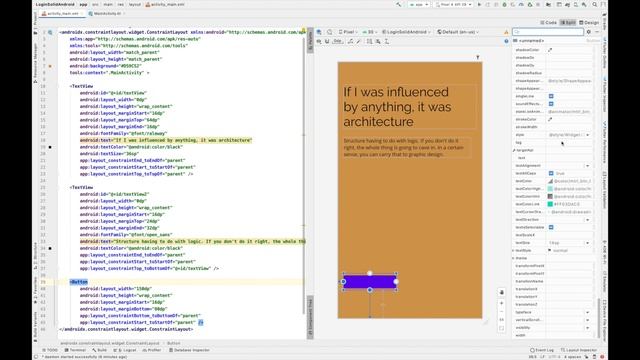Zoom in with the plus icon

pos(502,303)
